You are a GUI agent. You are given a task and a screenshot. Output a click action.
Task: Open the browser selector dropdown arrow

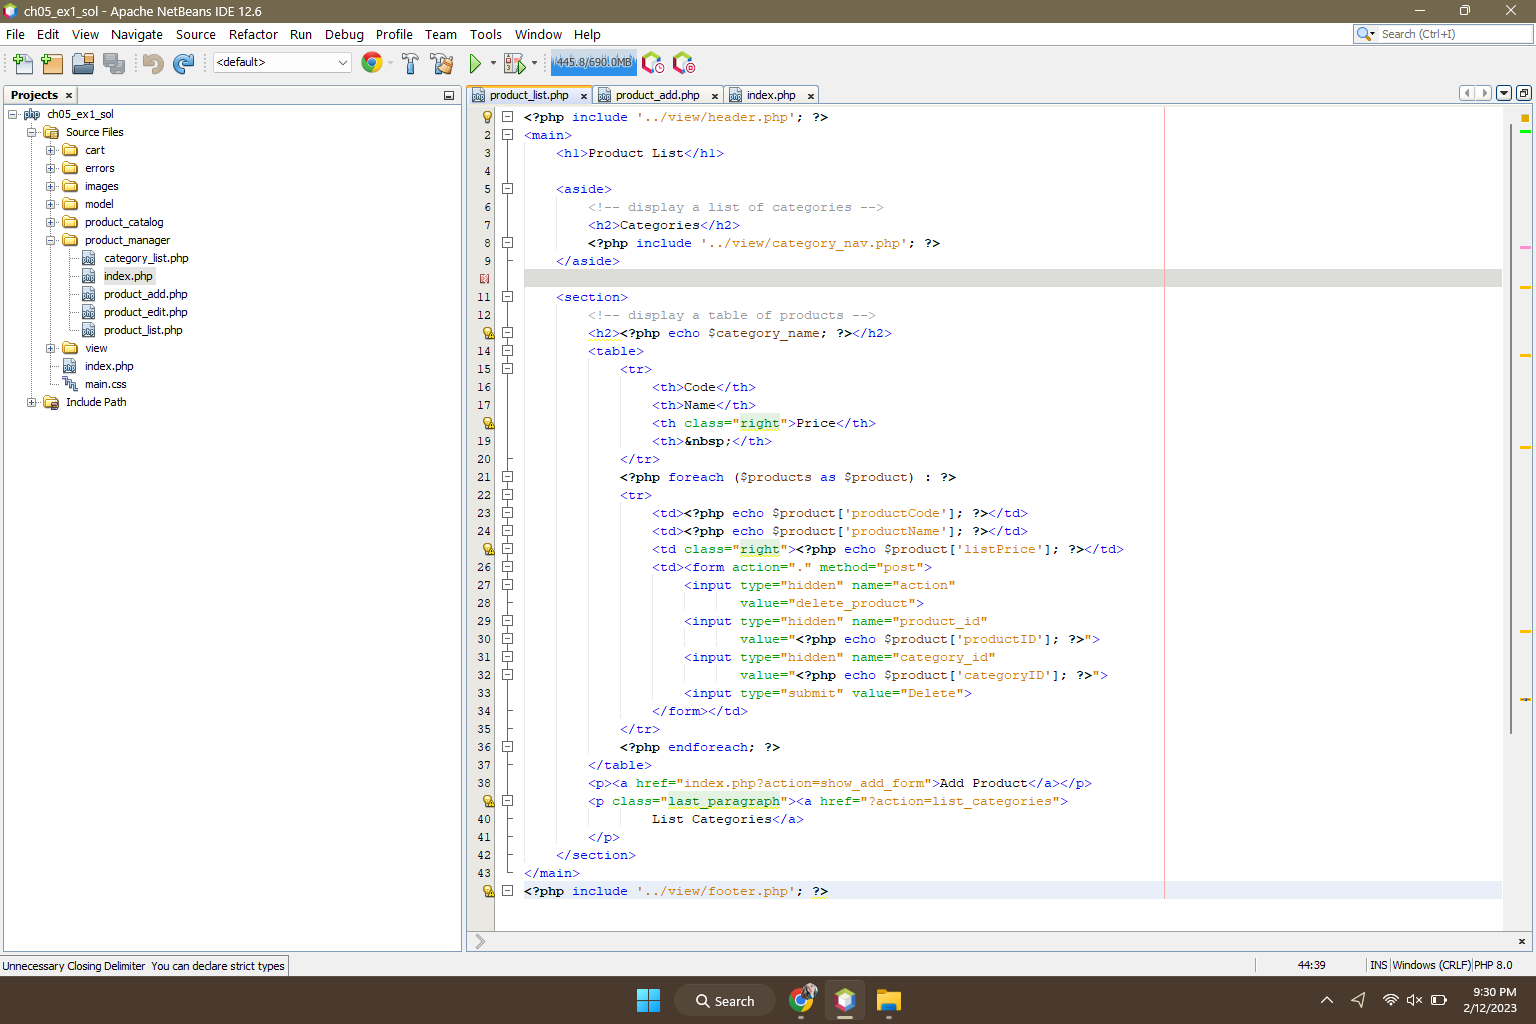[390, 63]
